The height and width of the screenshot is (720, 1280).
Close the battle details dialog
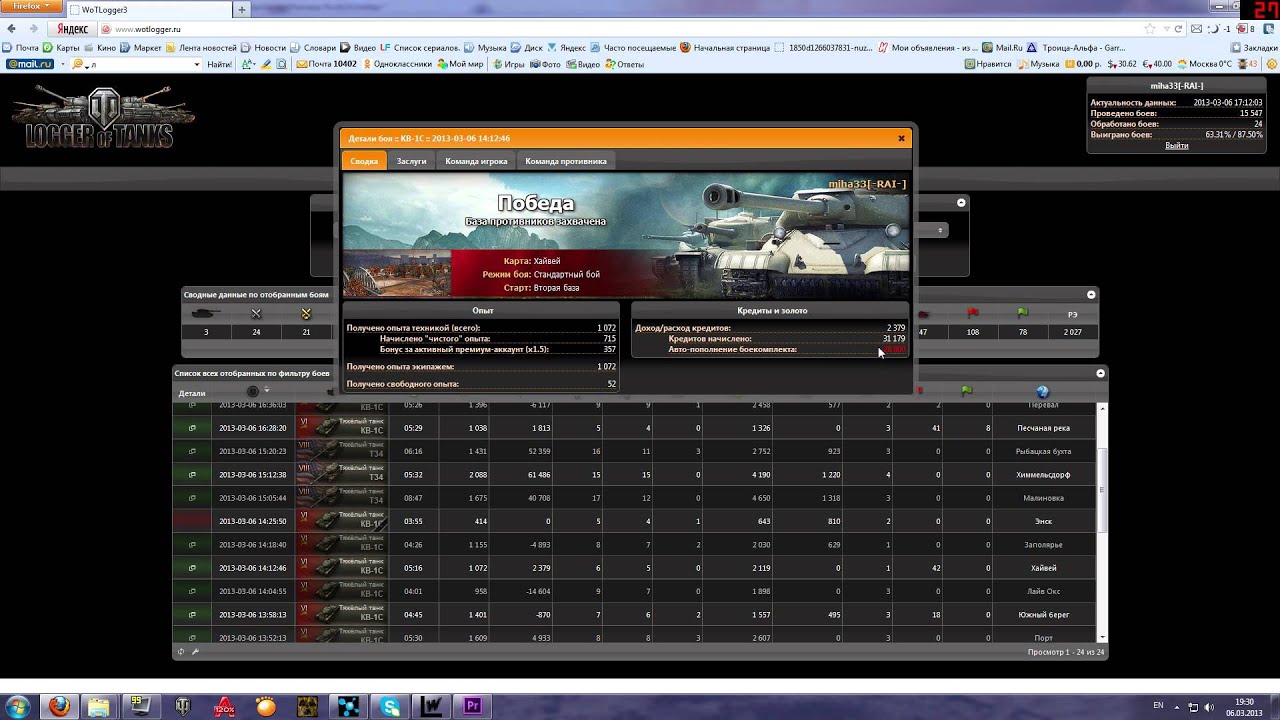(x=901, y=138)
